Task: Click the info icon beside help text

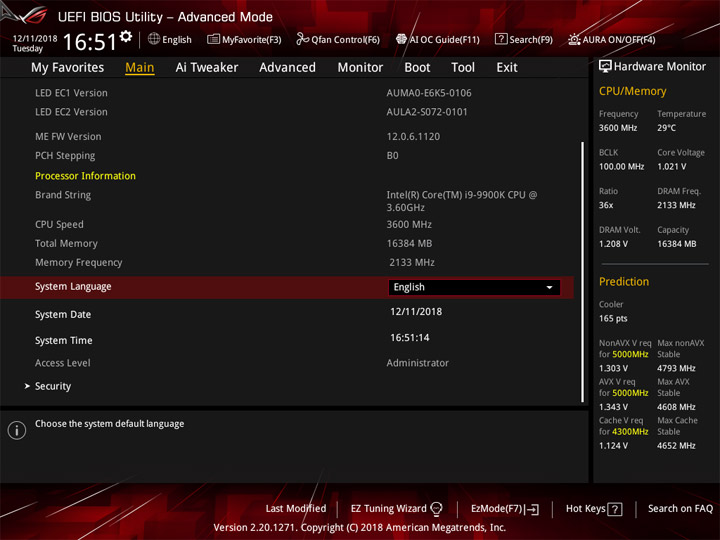Action: [17, 430]
